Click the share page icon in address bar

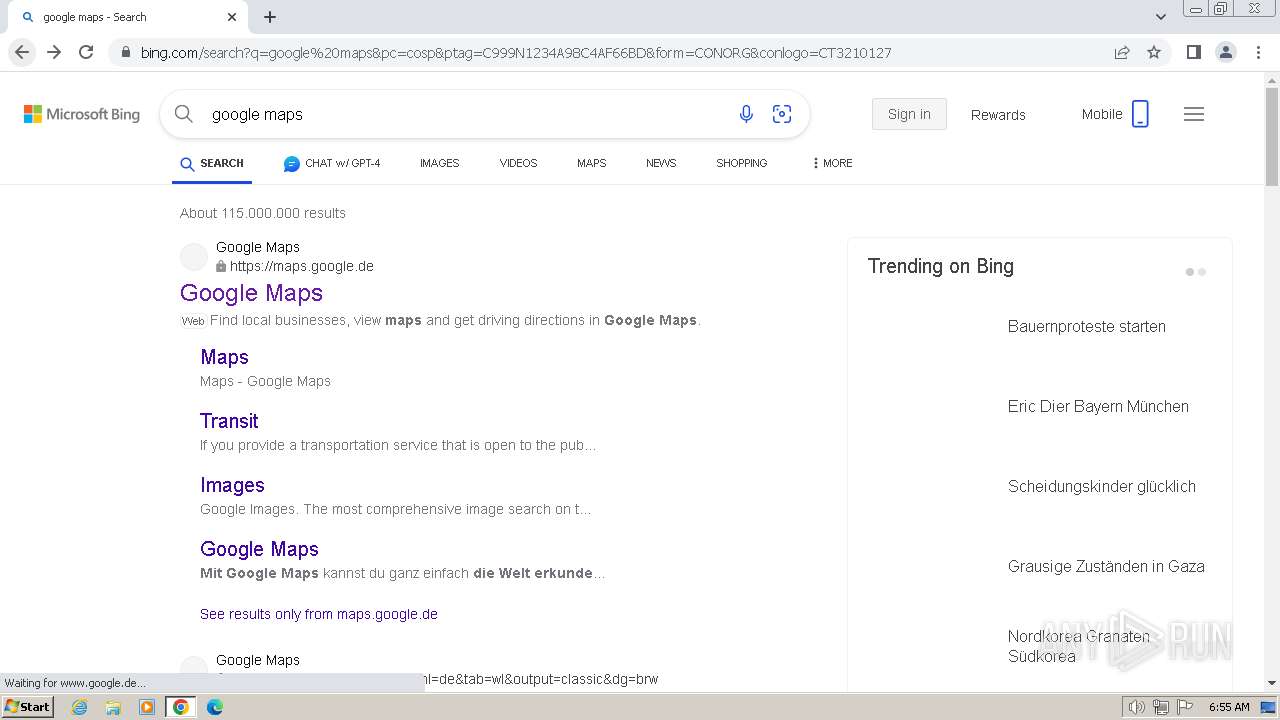[1122, 52]
